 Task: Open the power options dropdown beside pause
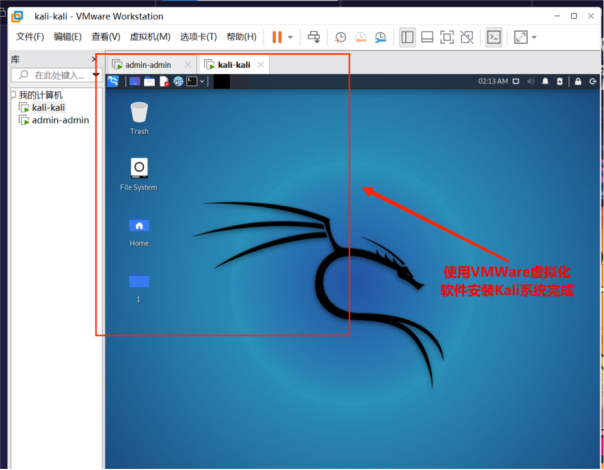[290, 37]
